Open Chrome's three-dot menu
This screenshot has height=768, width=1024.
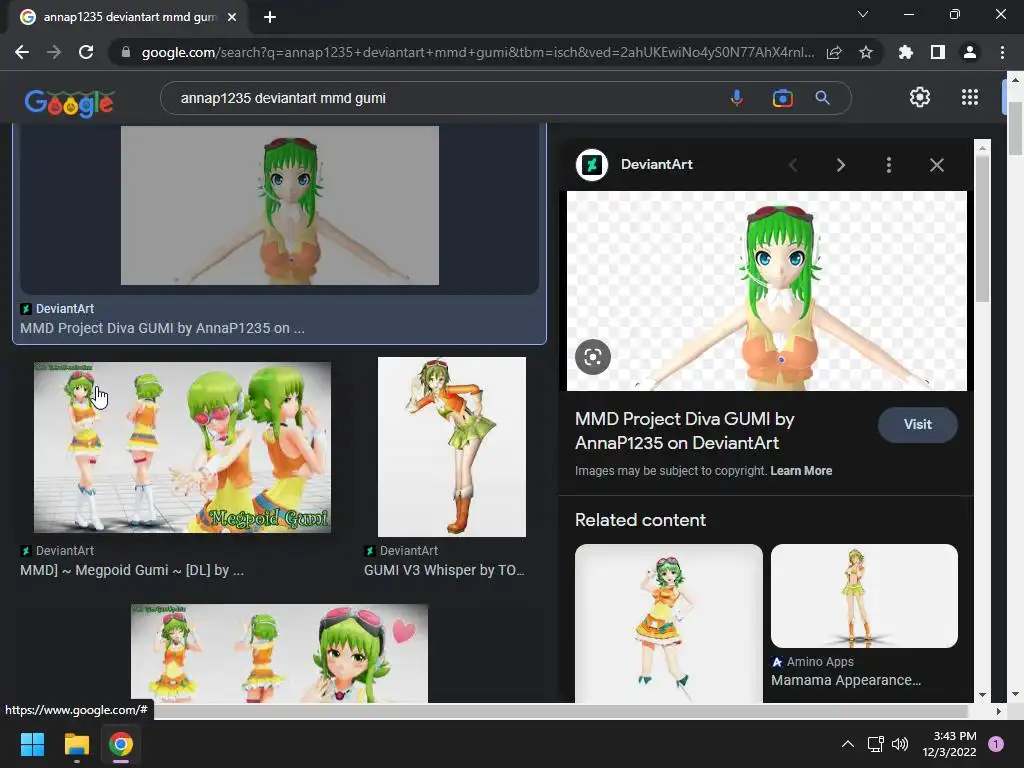1002,52
